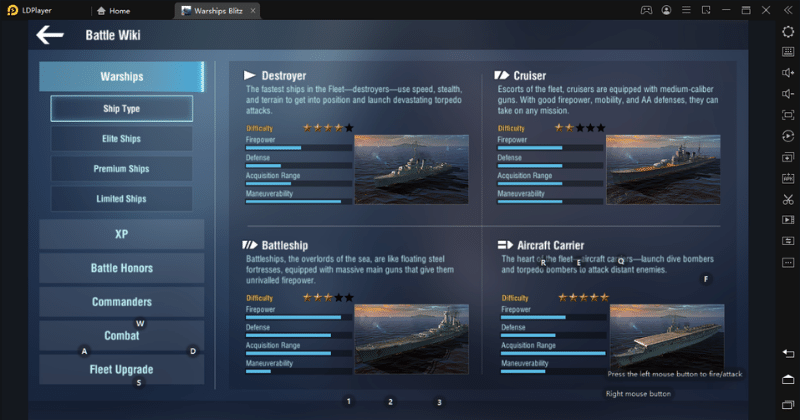Open Battle Honors category
Image resolution: width=800 pixels, height=420 pixels.
(x=121, y=268)
